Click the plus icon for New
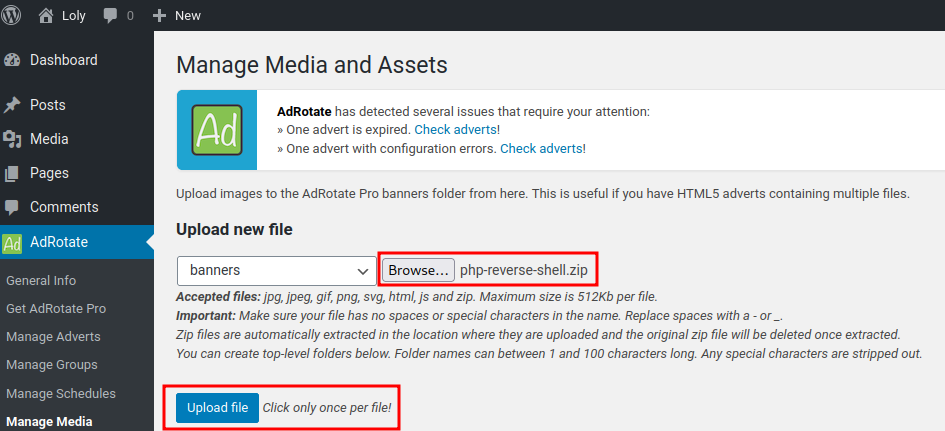 tap(159, 16)
